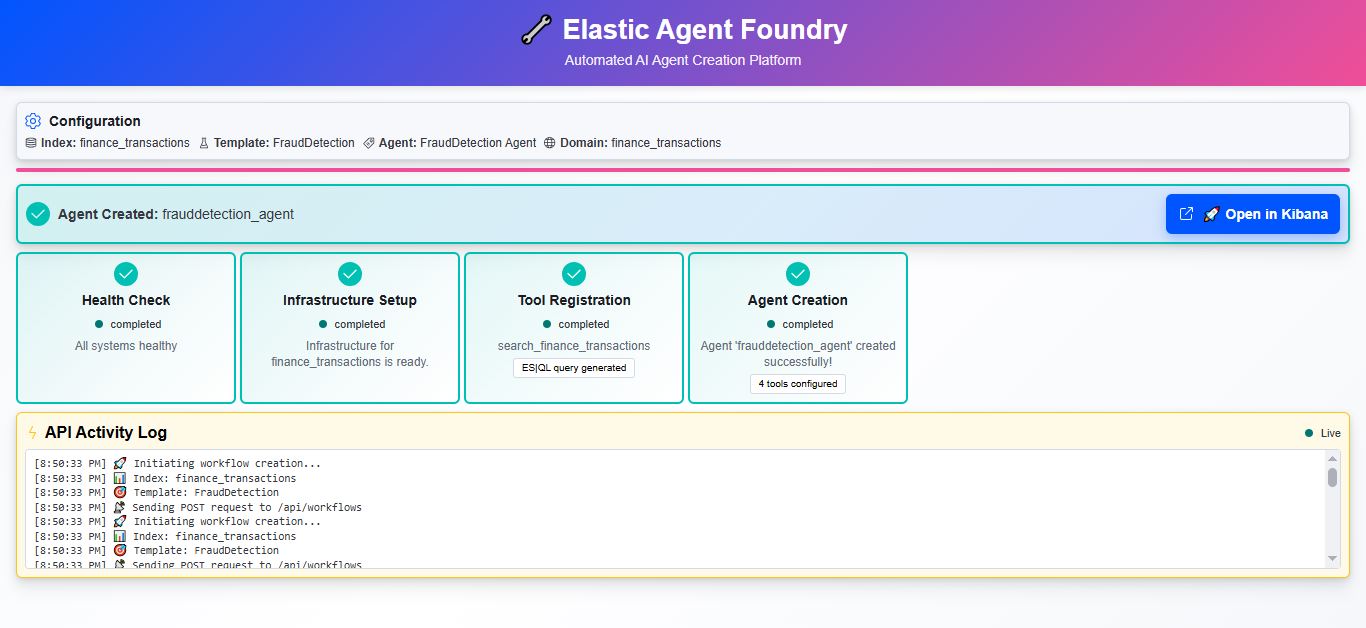Viewport: 1366px width, 628px height.
Task: Click the "Agent 'frauddetection_agent' created successfully!" message
Action: [798, 354]
